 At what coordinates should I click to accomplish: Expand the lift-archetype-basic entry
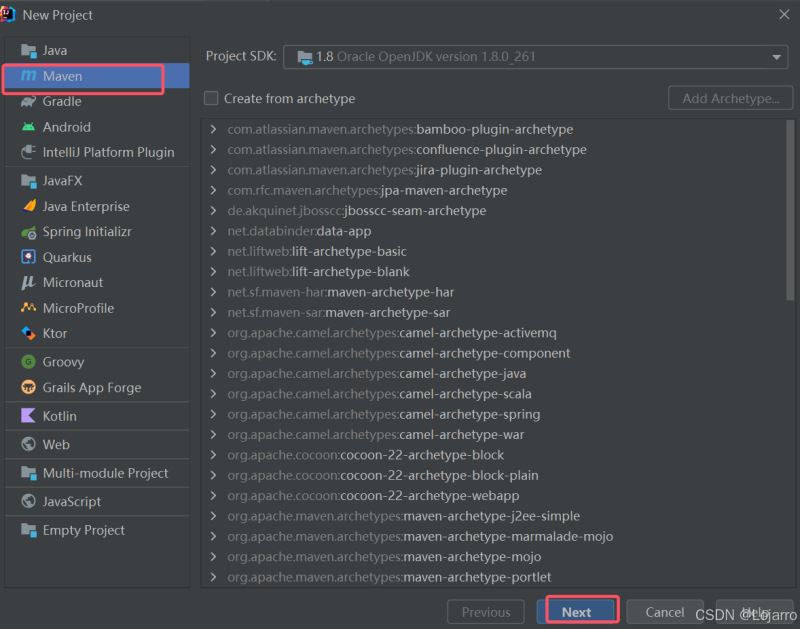[x=213, y=251]
